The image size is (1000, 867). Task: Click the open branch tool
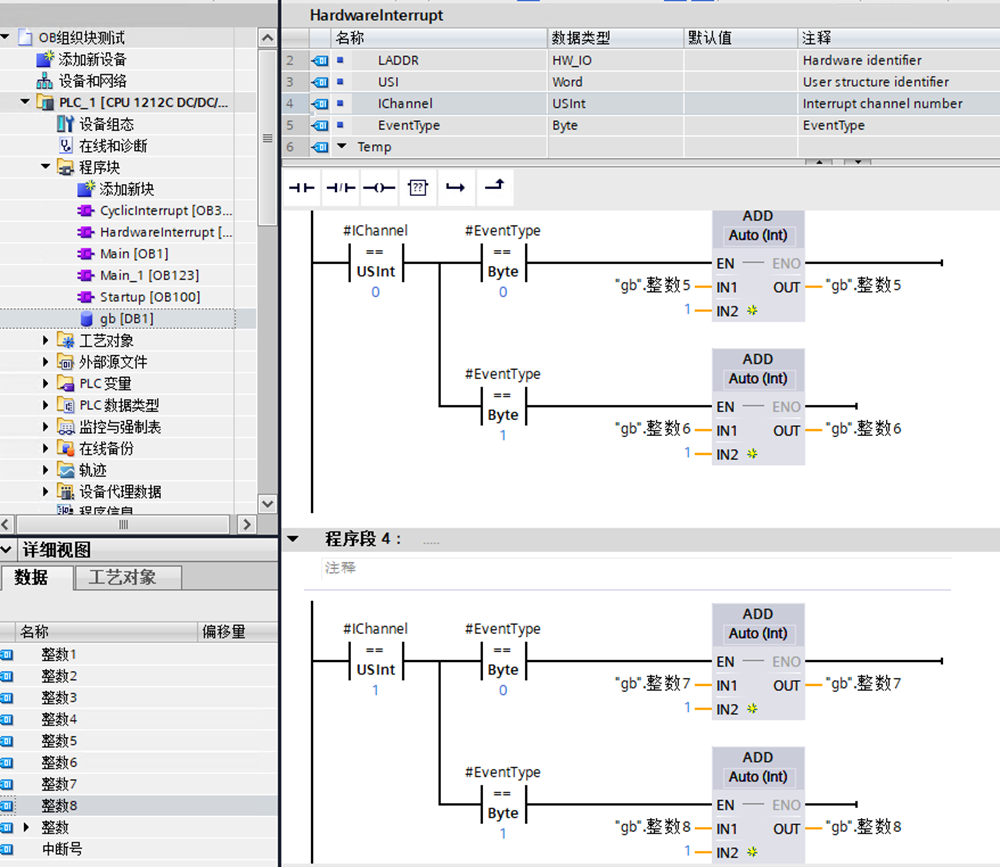(456, 187)
